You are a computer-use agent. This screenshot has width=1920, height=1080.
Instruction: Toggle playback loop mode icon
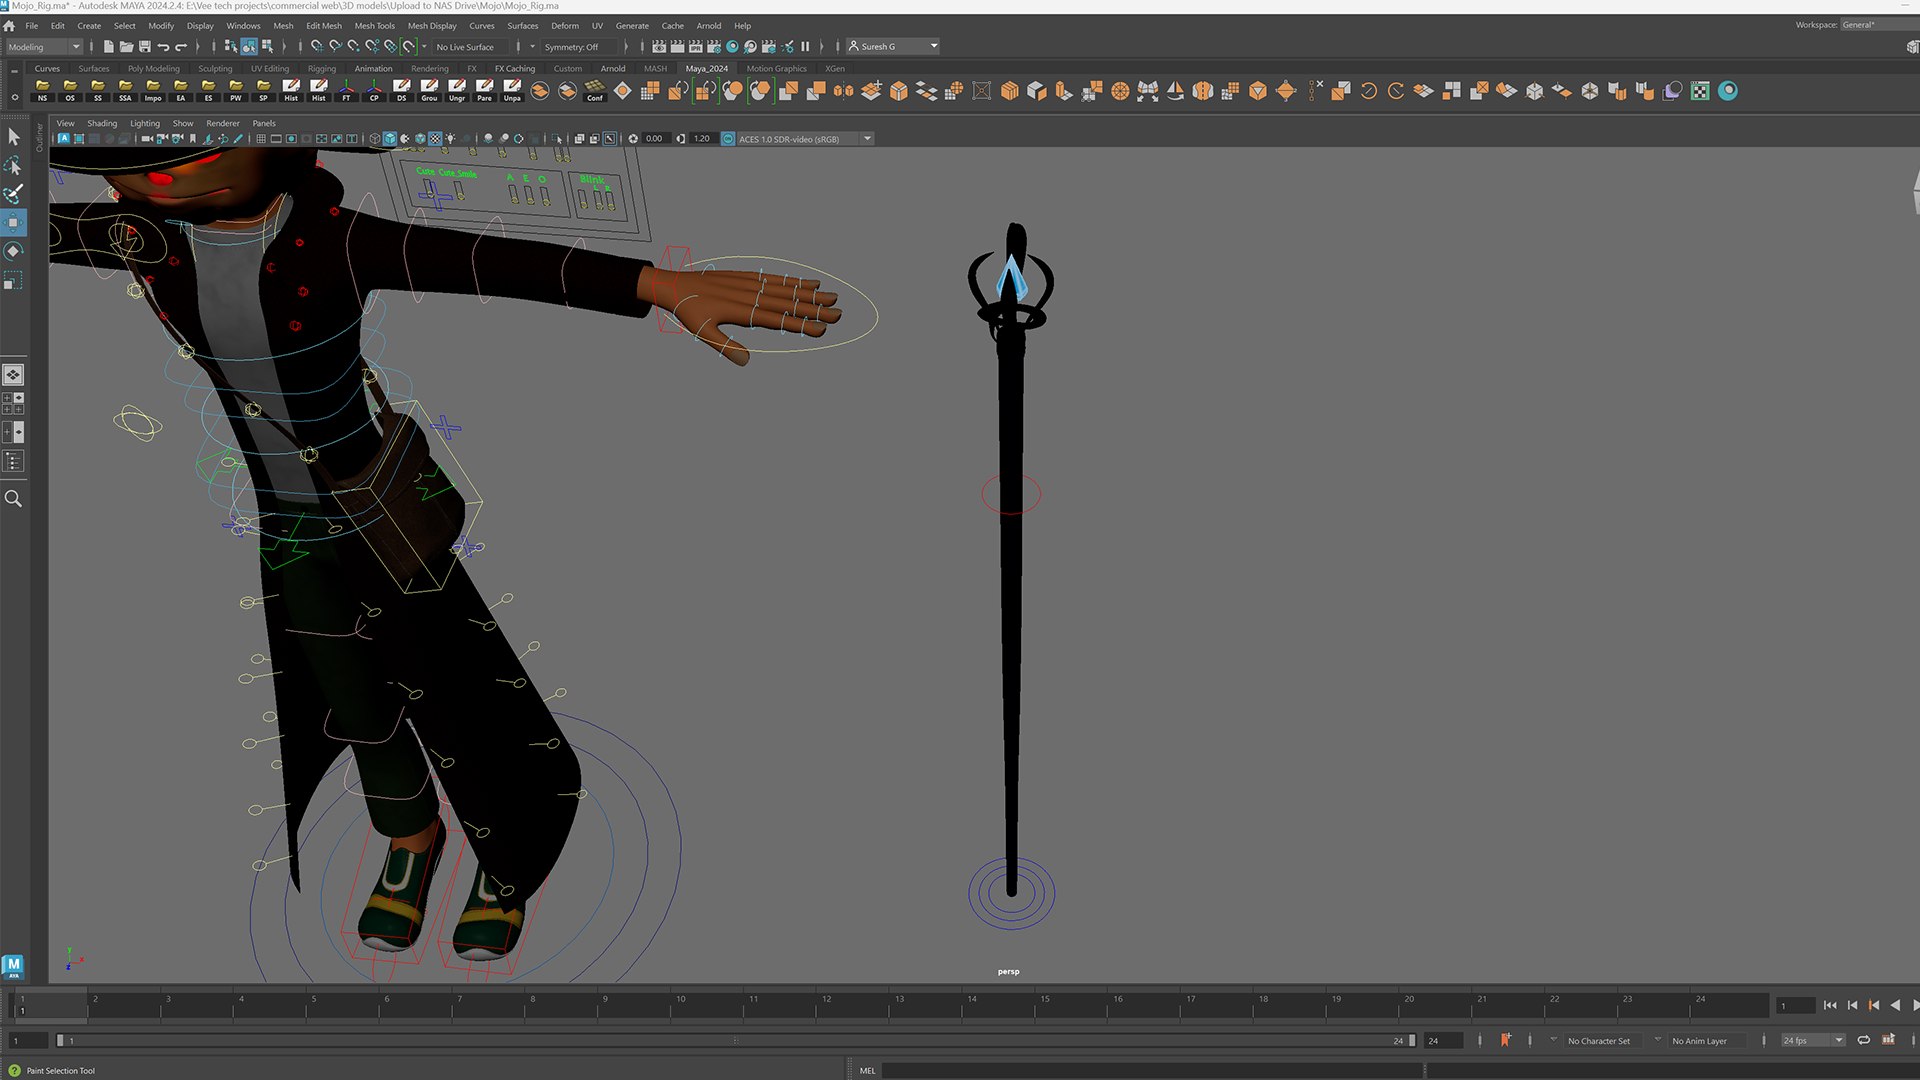[x=1864, y=1040]
